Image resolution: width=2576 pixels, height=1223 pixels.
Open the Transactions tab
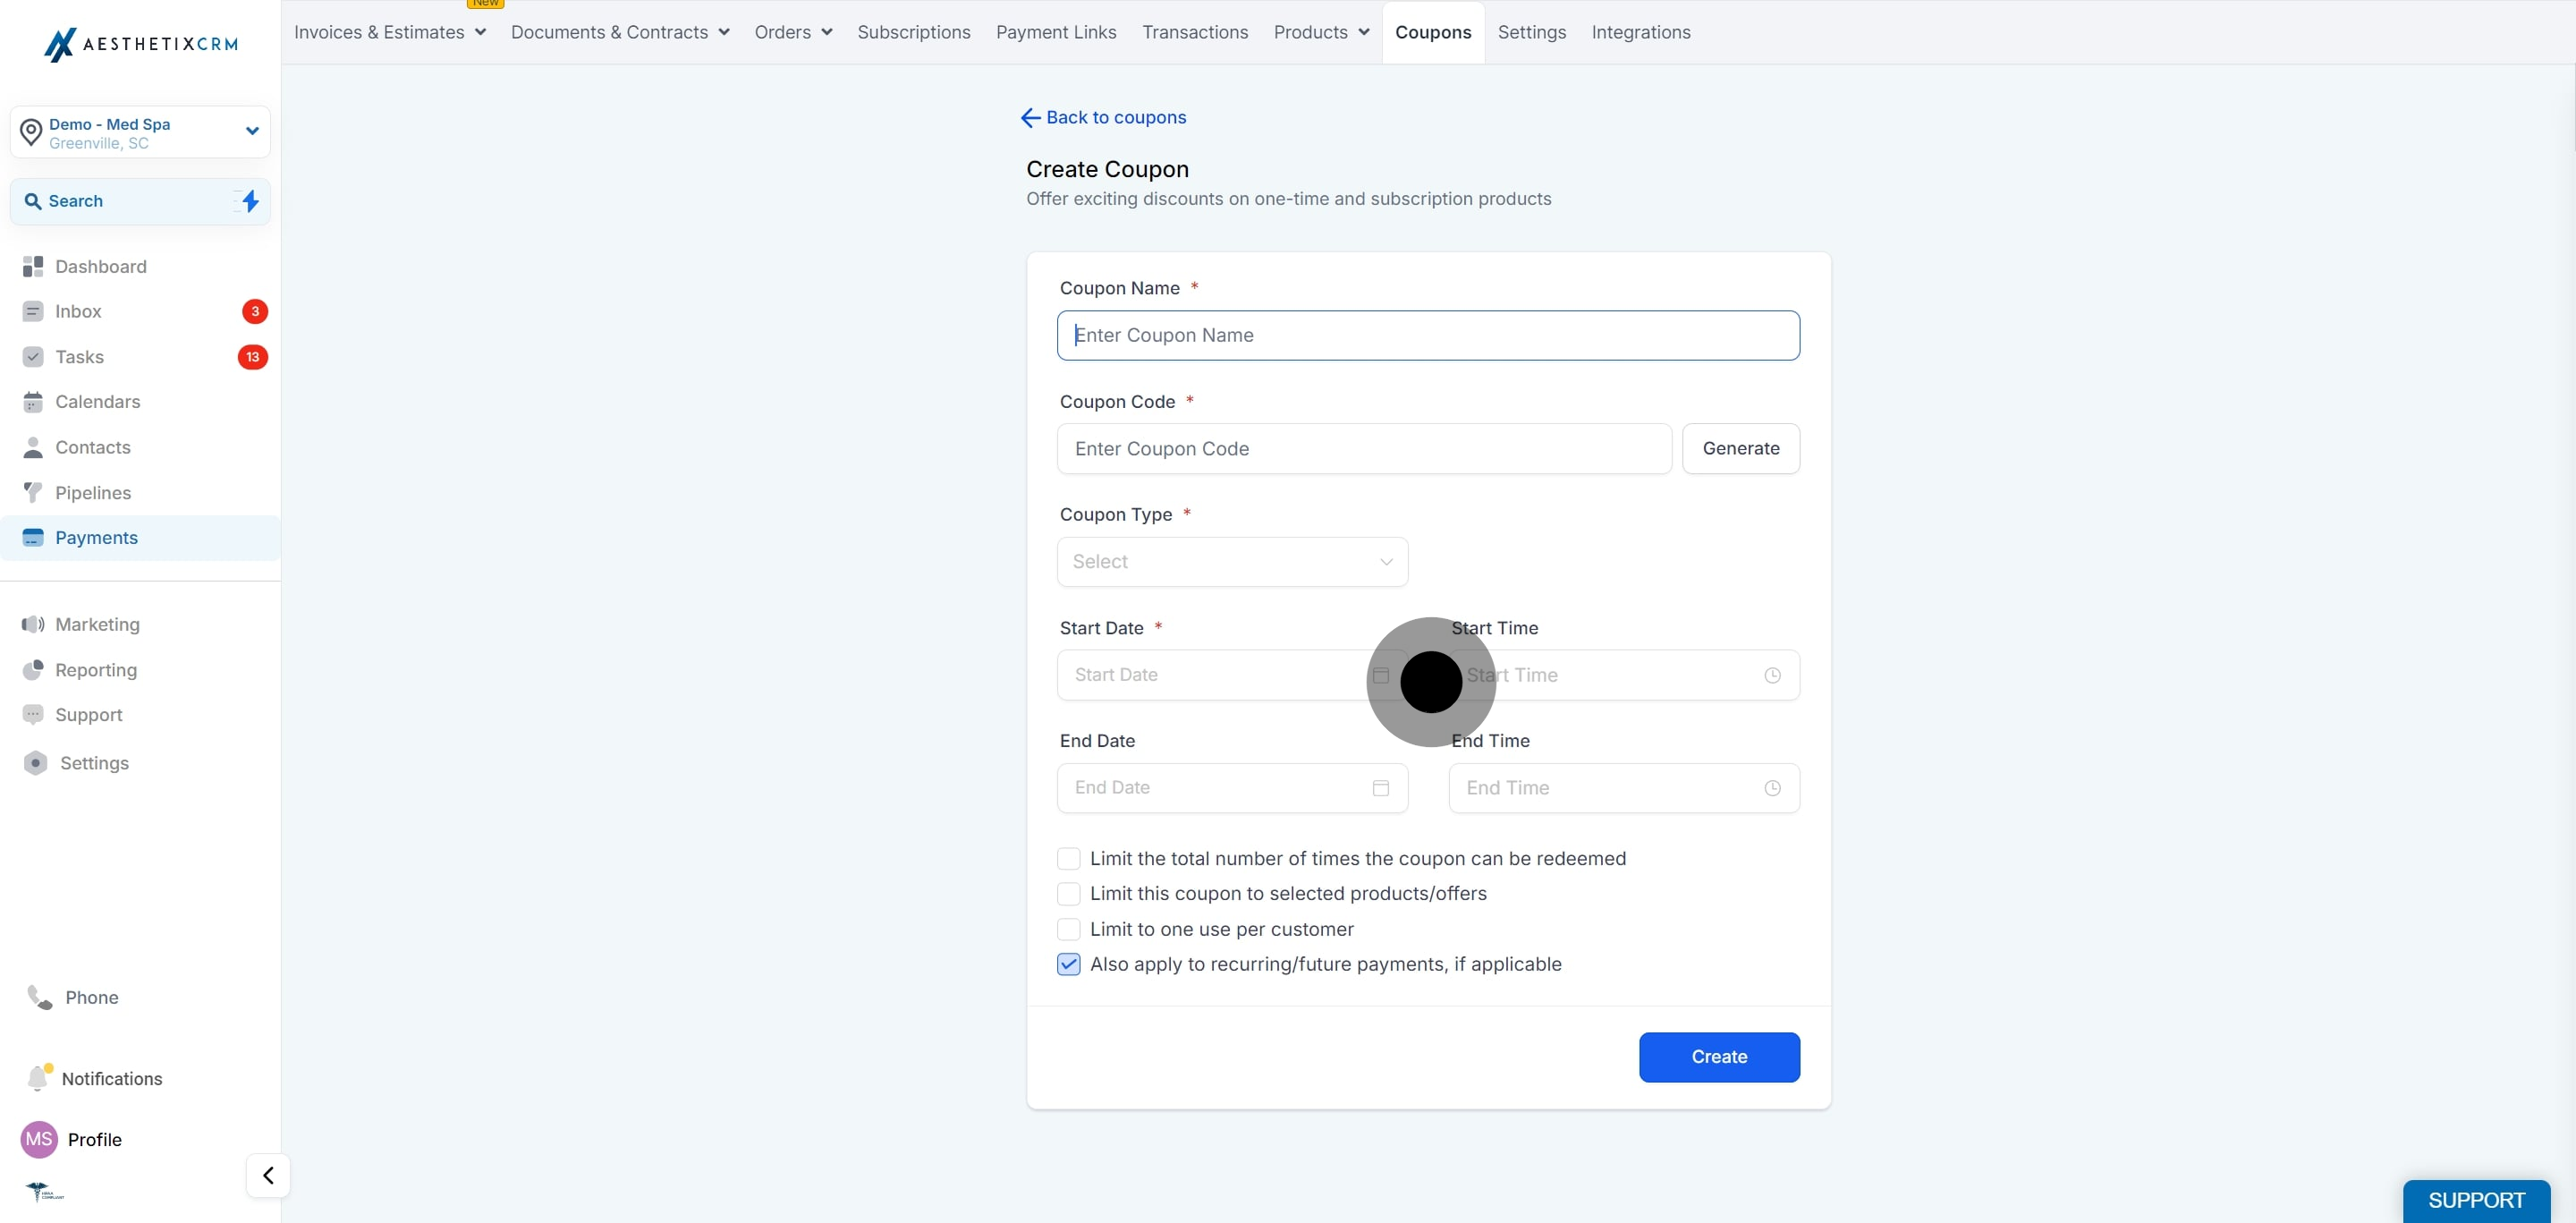(x=1195, y=32)
